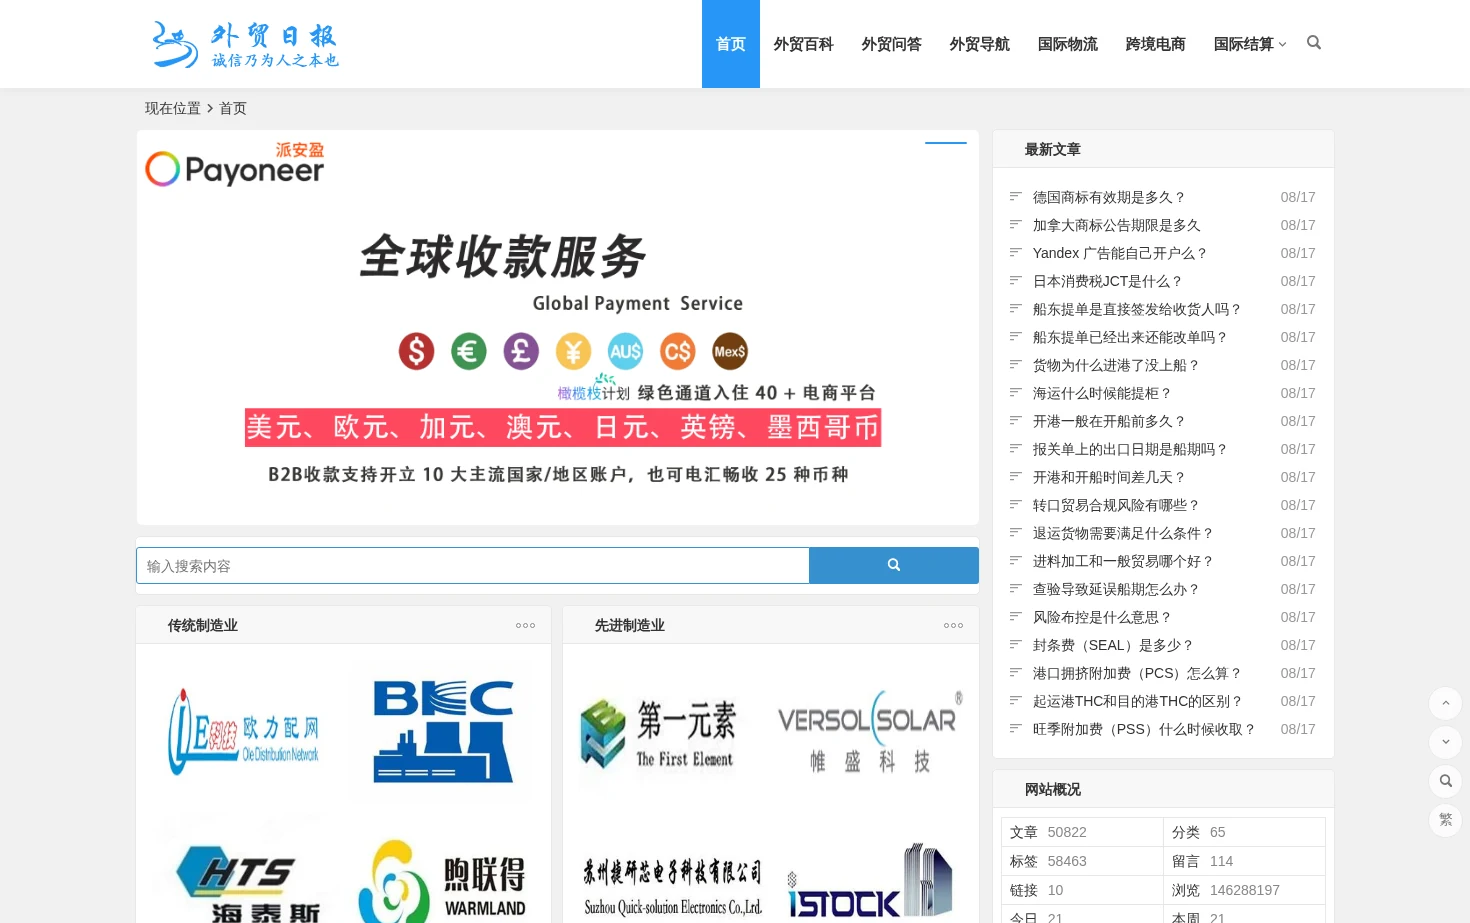This screenshot has width=1470, height=923.
Task: Click the 输入搜索内容 search input field
Action: pyautogui.click(x=472, y=565)
